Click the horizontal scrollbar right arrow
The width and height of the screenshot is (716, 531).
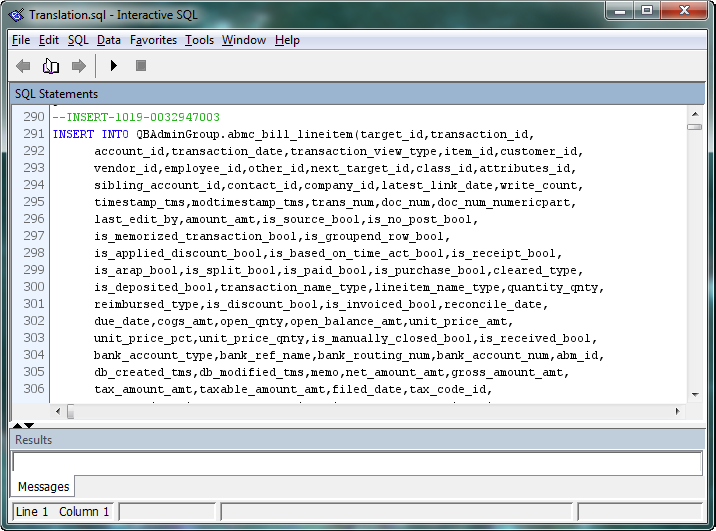(x=679, y=411)
